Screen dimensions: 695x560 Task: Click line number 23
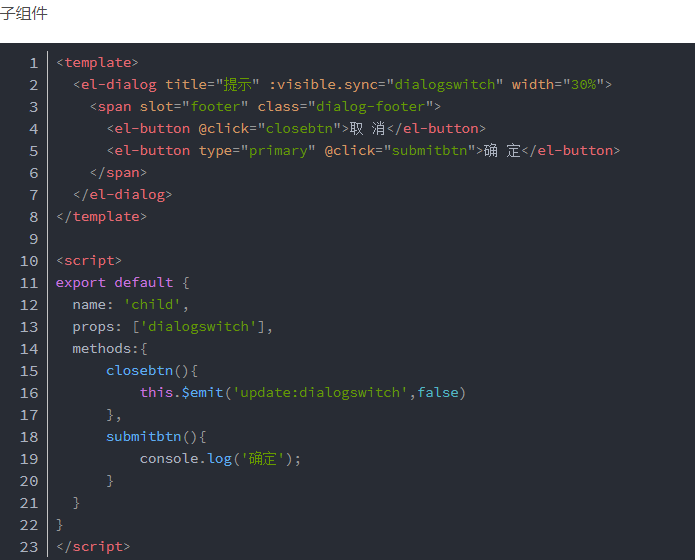[x=29, y=547]
